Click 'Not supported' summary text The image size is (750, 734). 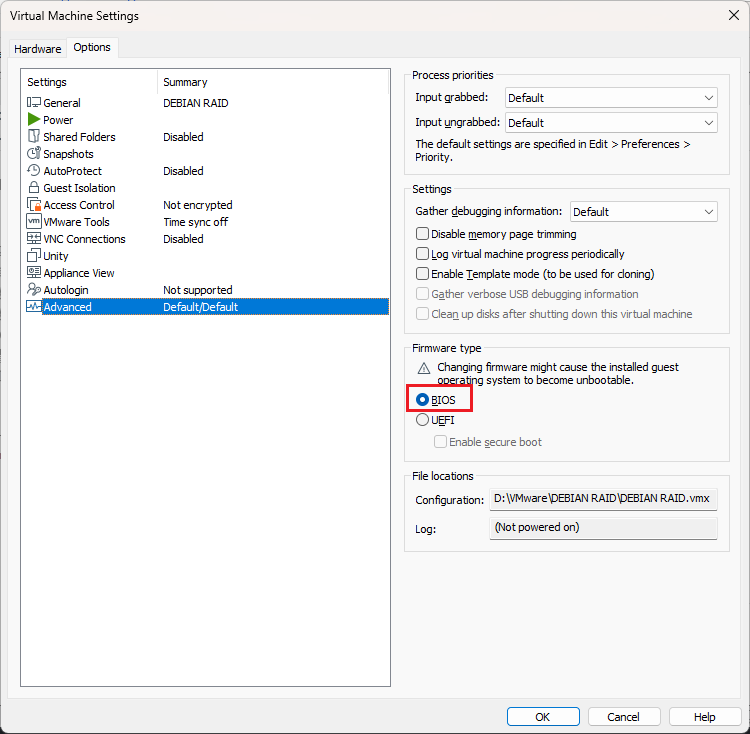198,290
